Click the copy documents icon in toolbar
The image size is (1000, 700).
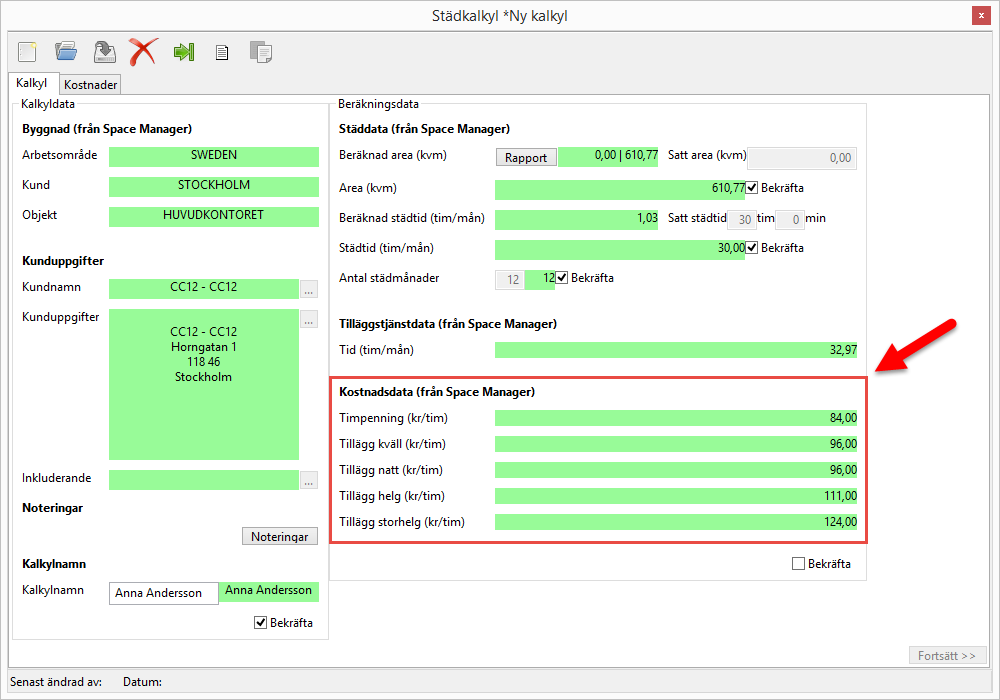[261, 52]
